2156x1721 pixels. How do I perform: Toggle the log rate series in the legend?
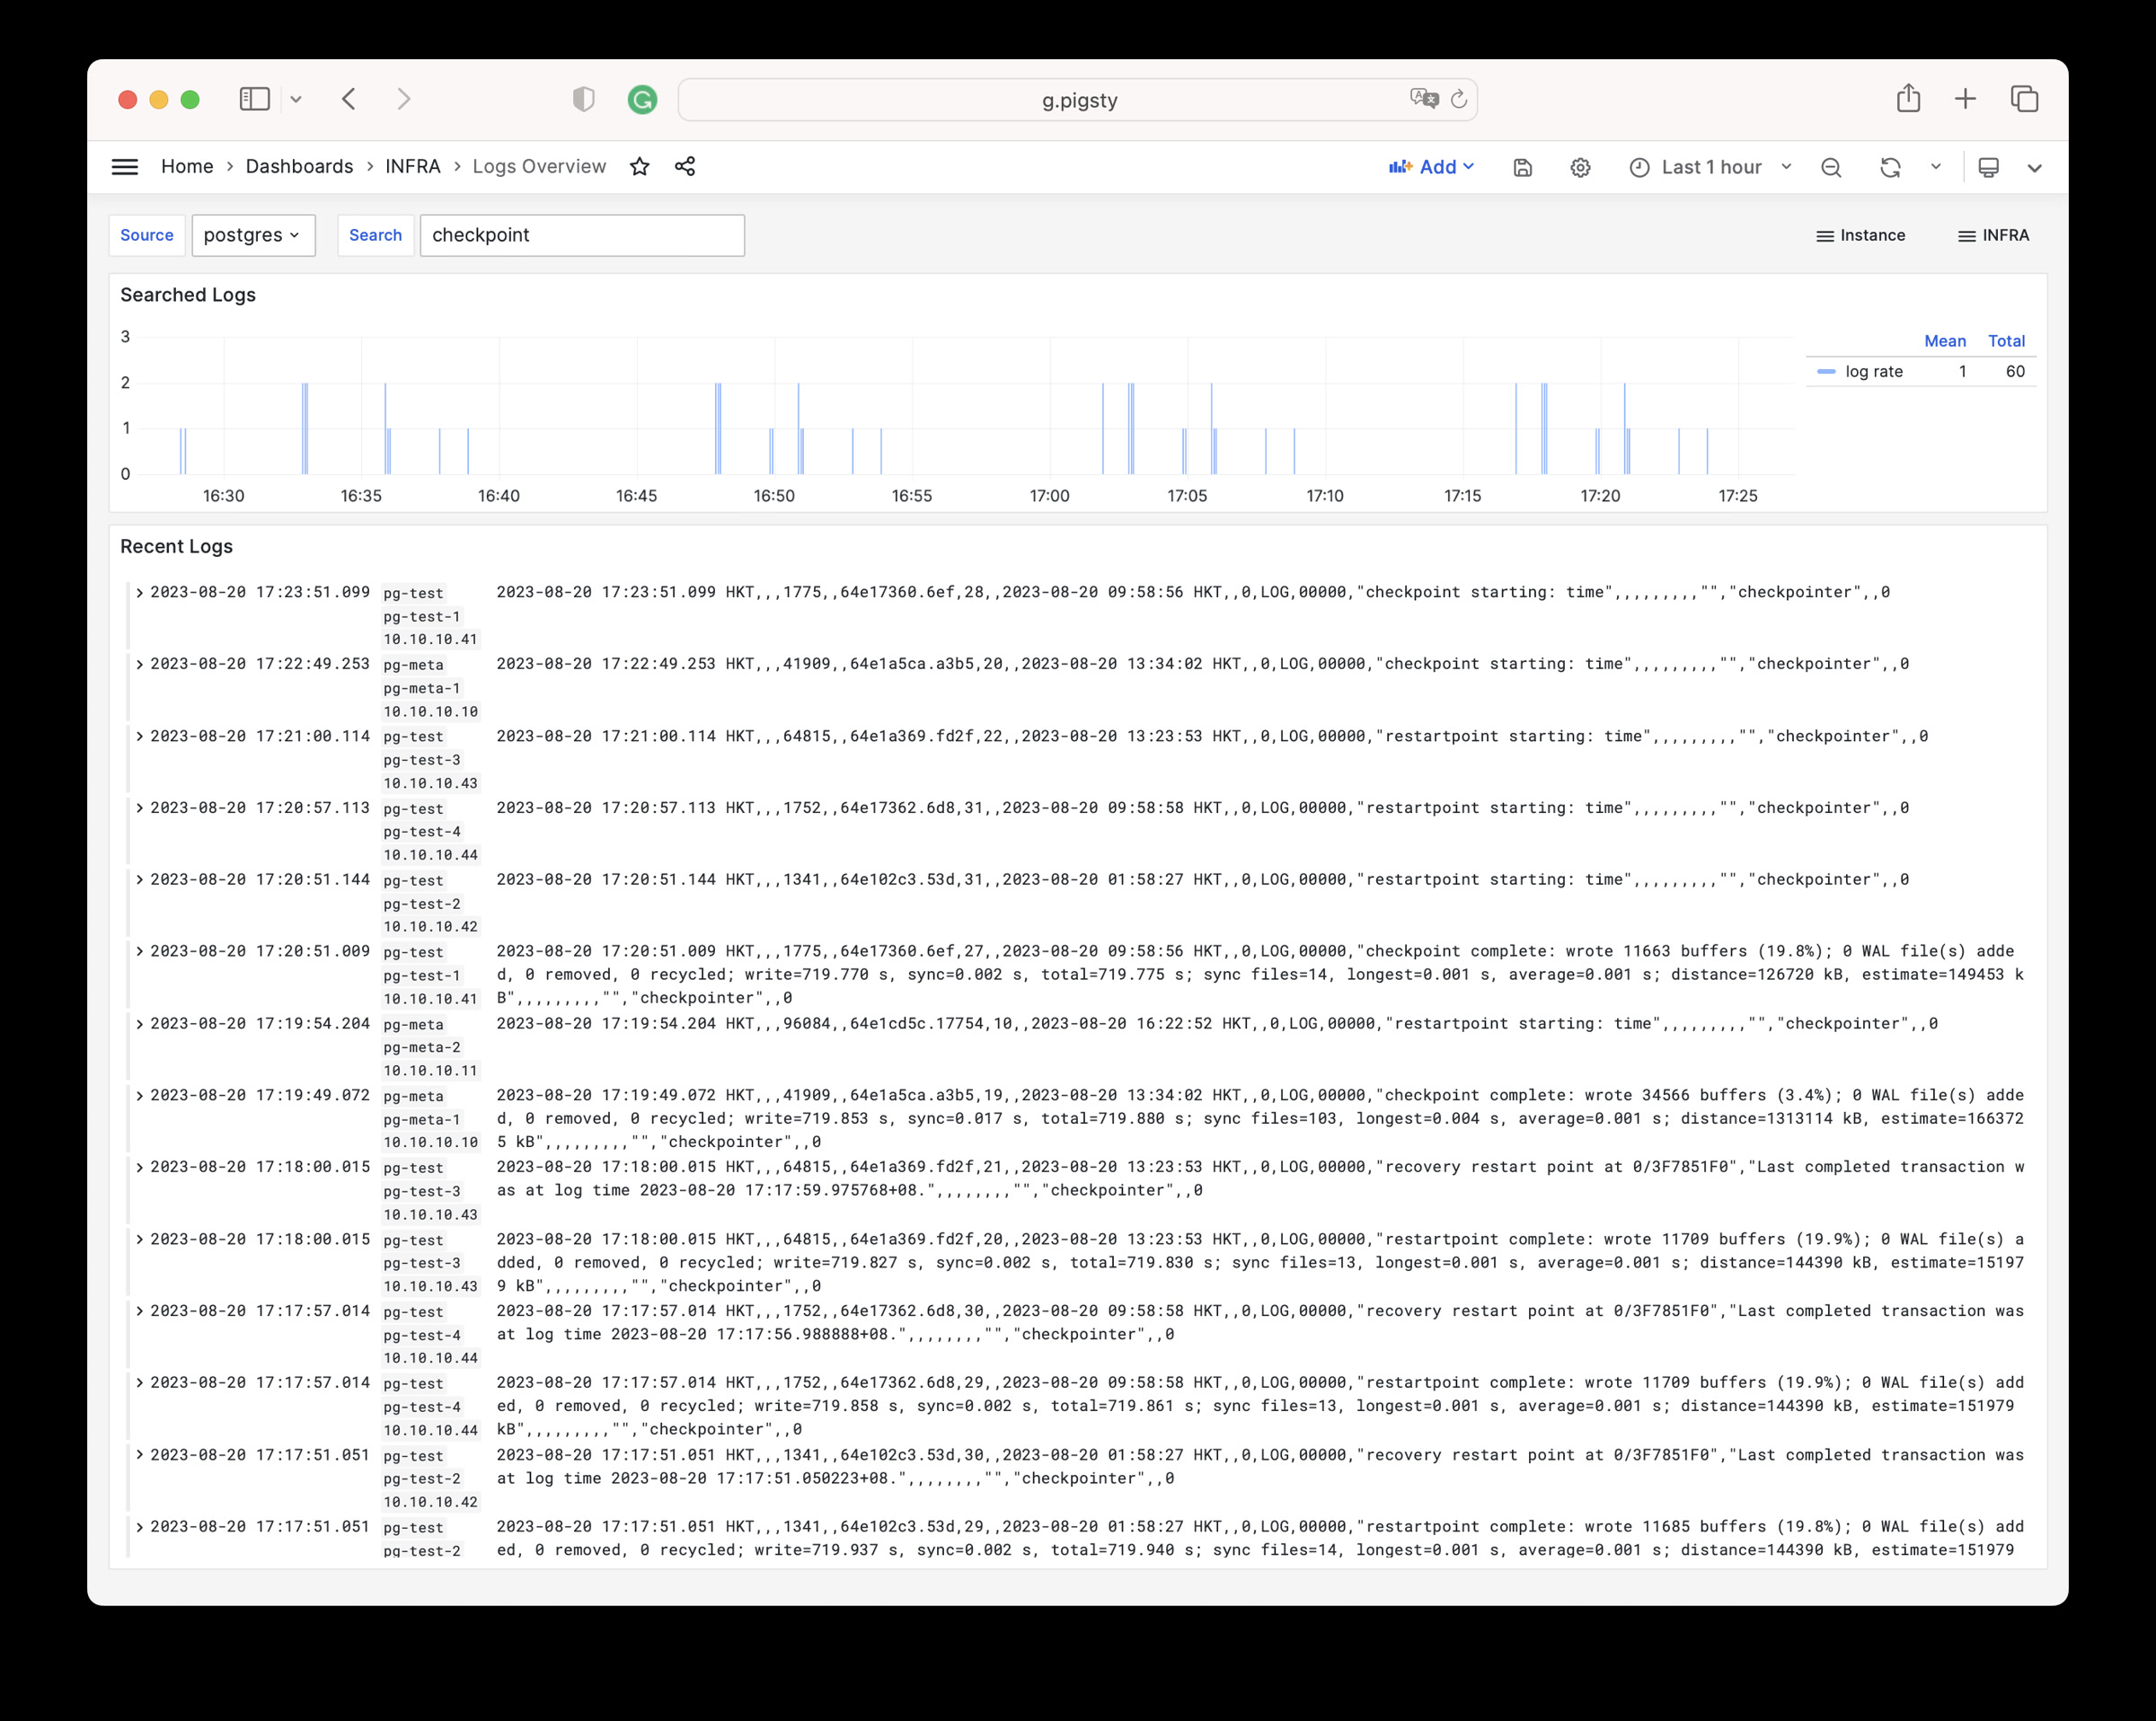(1873, 371)
